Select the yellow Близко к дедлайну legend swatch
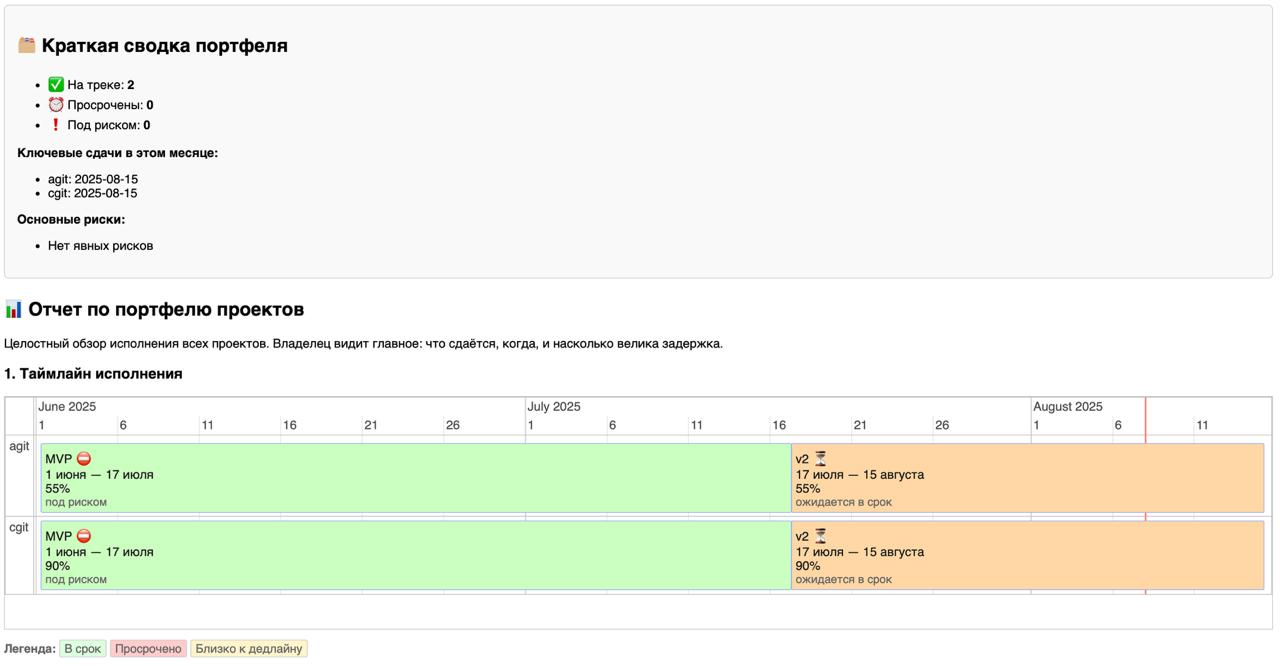Screen dimensions: 1280x666 coord(248,649)
